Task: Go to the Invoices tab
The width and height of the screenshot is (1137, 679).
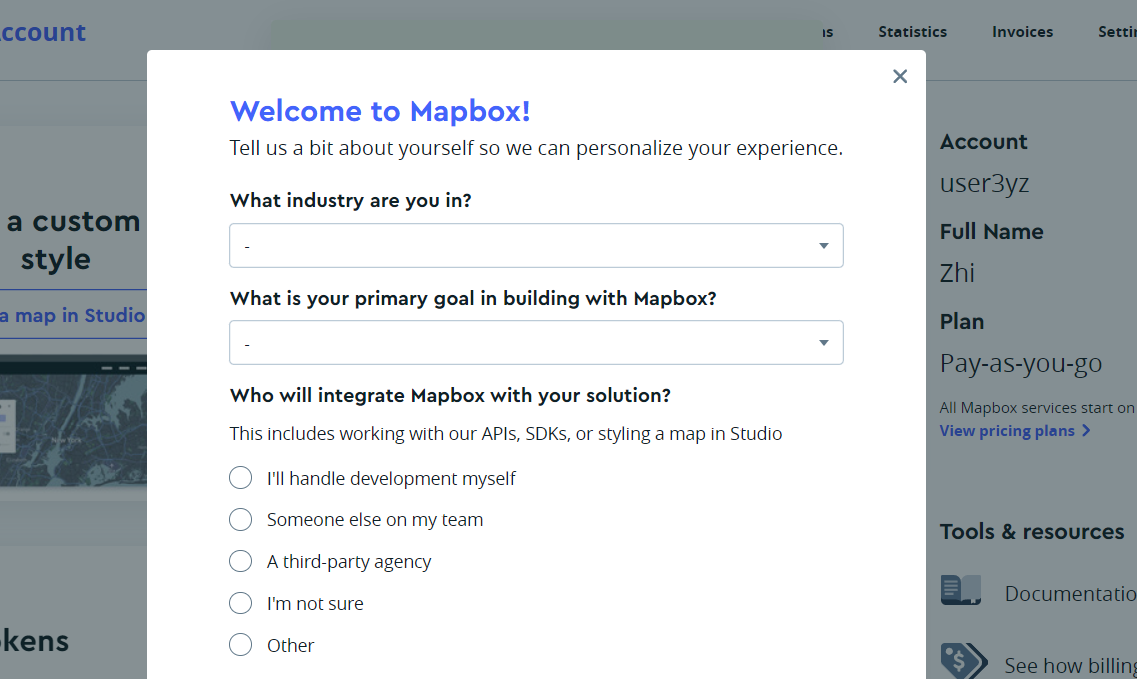Action: coord(1022,32)
